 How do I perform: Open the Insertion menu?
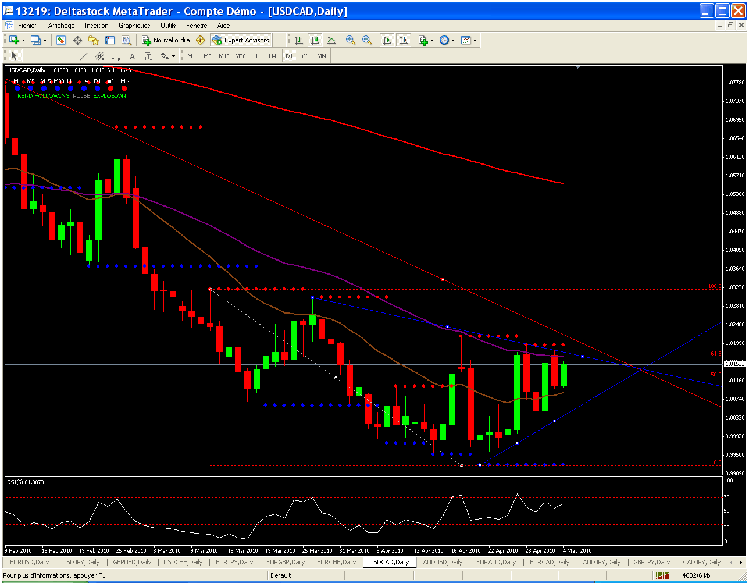(95, 22)
